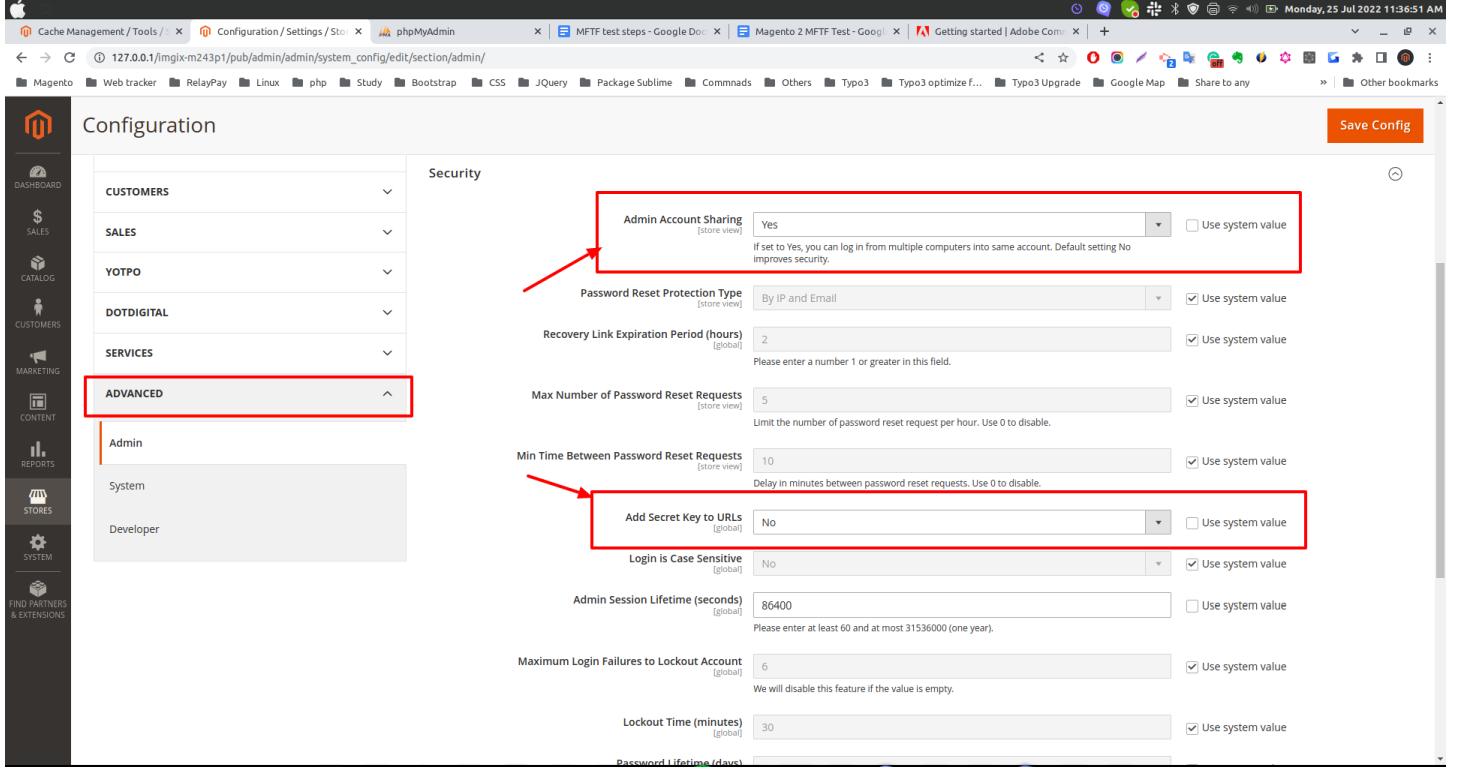Click the Admin Session Lifetime input field
This screenshot has height=767, width=1457.
coord(961,605)
